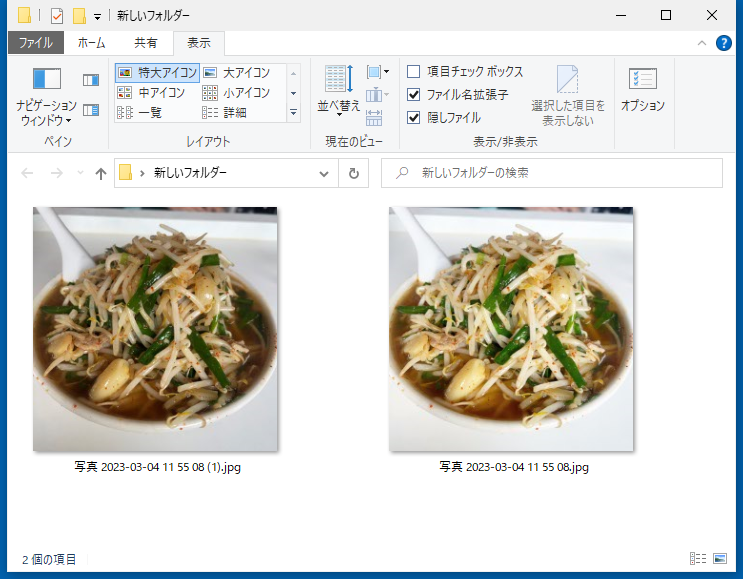The height and width of the screenshot is (579, 743).
Task: Toggle the preview pane icon
Action: coord(91,80)
